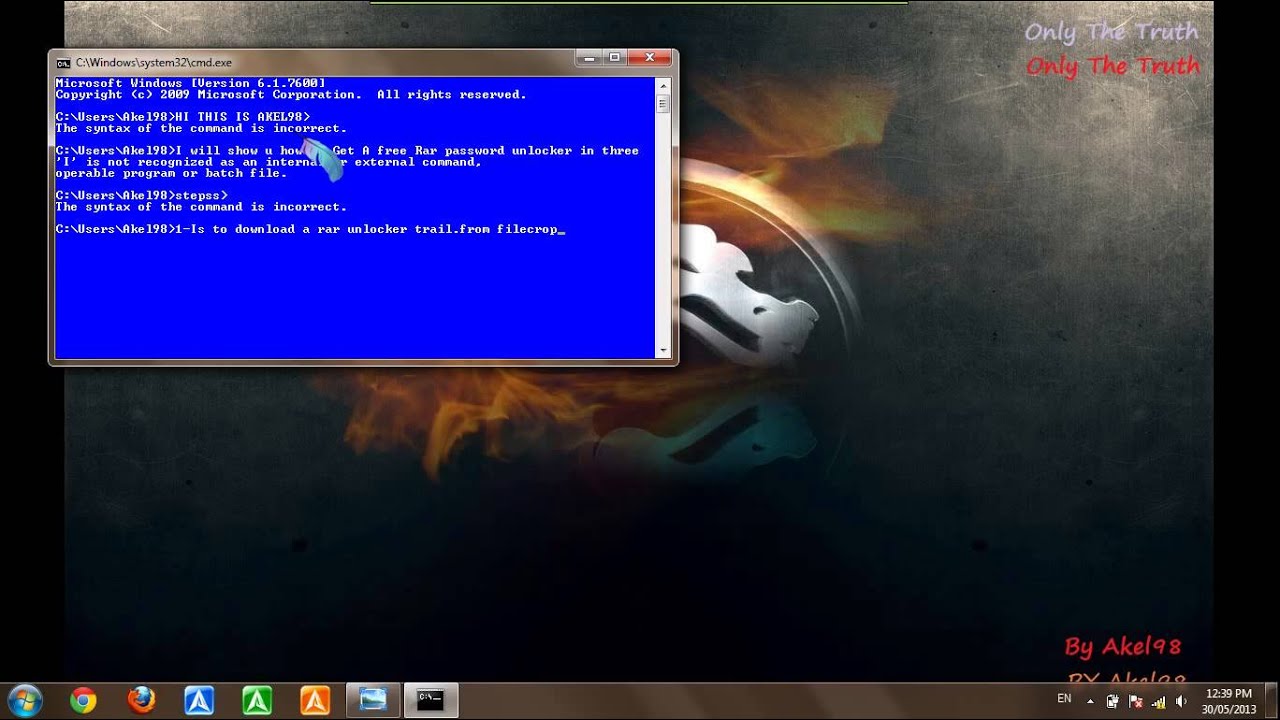Launch Mozilla Firefox from the taskbar
1280x720 pixels.
(x=141, y=701)
